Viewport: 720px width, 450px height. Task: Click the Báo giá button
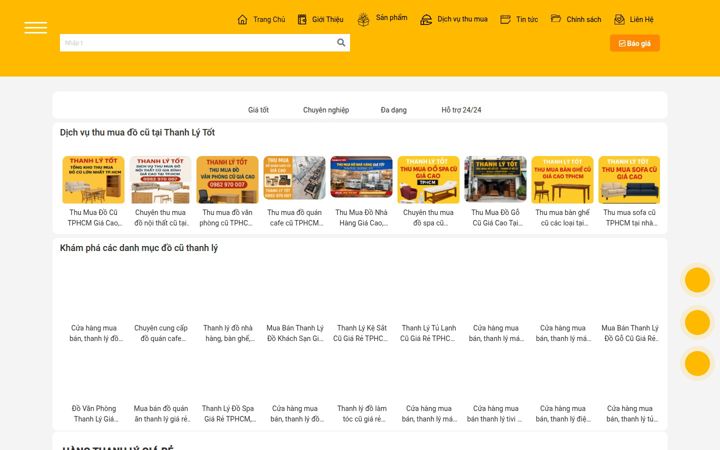point(635,43)
